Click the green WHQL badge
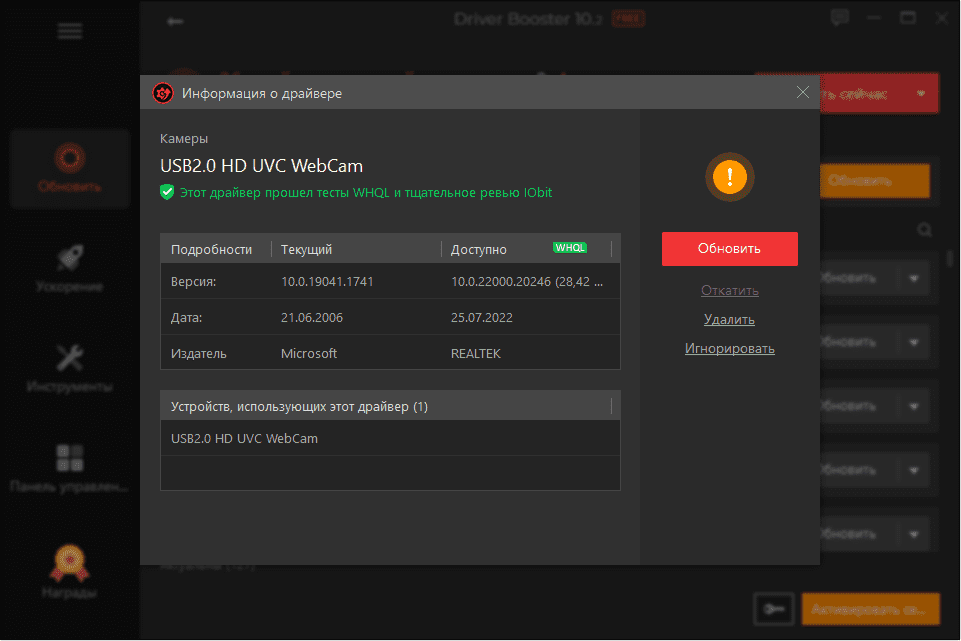The image size is (961, 641). tap(570, 248)
